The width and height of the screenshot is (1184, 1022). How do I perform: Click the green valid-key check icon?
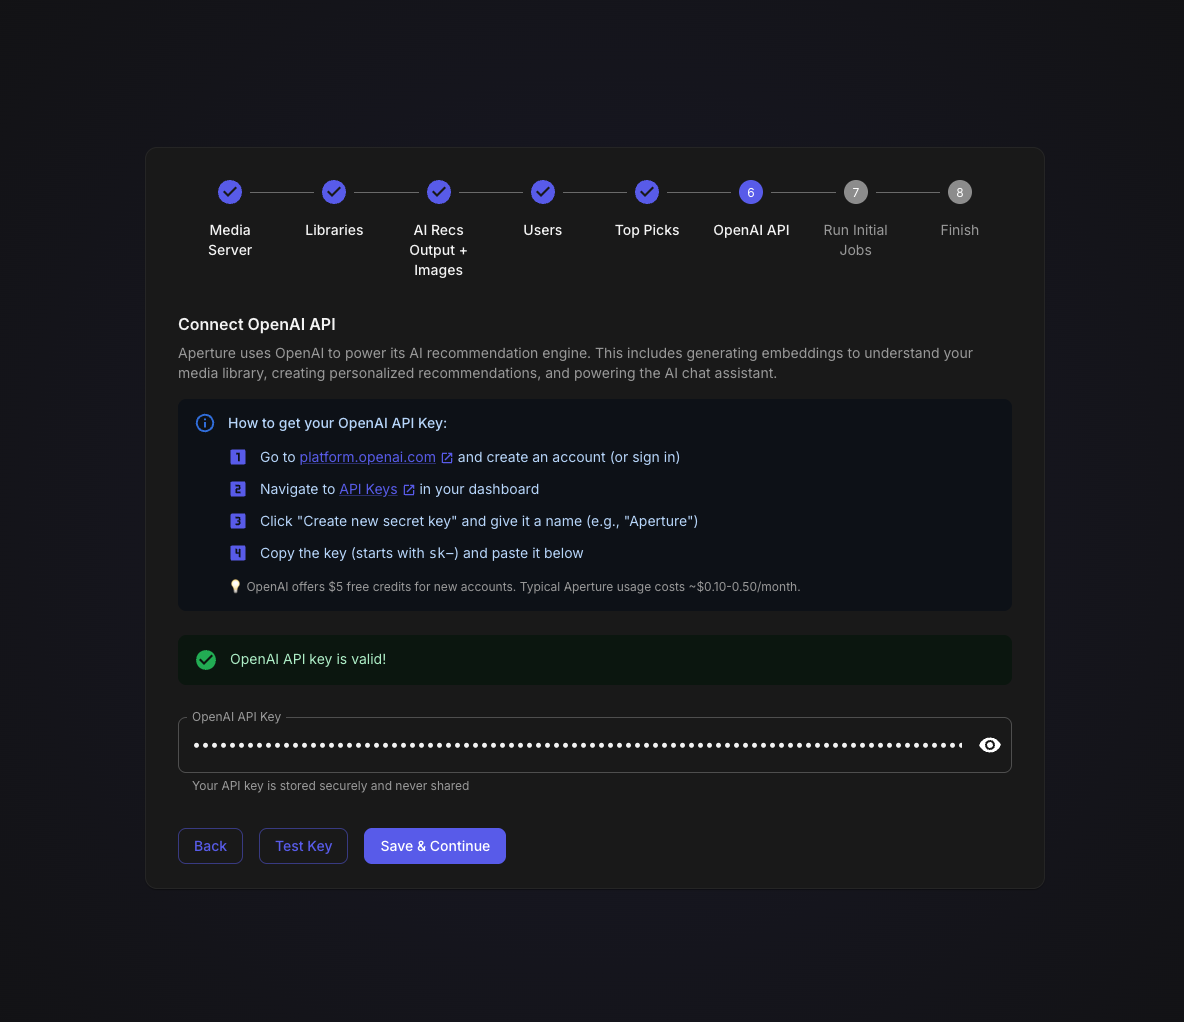pyautogui.click(x=206, y=660)
